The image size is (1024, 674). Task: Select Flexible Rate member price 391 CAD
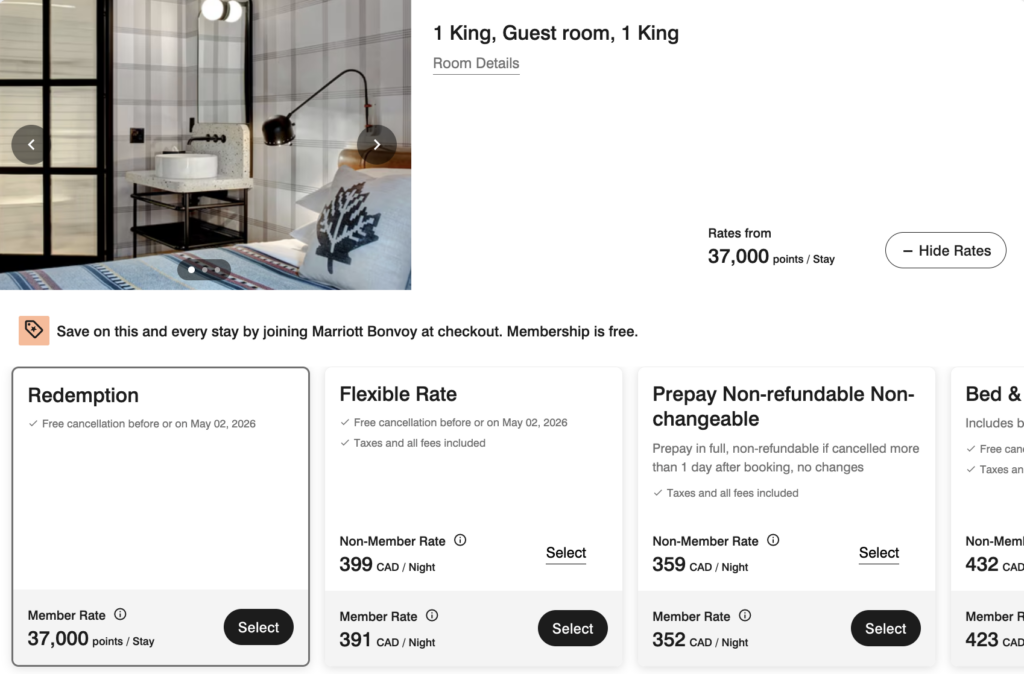click(572, 628)
